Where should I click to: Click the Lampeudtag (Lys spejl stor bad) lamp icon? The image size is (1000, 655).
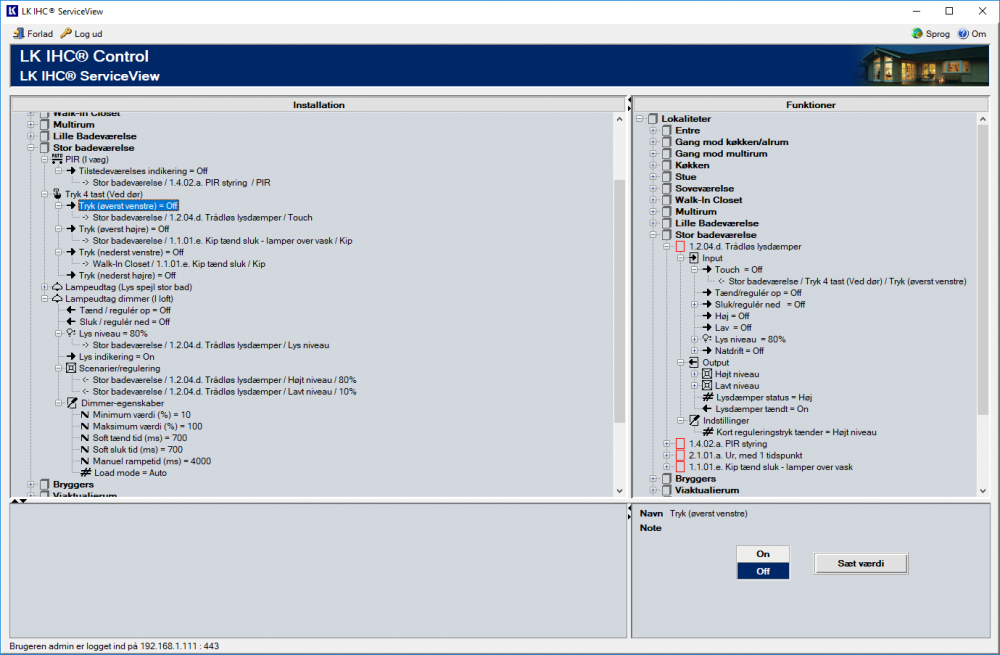[57, 287]
